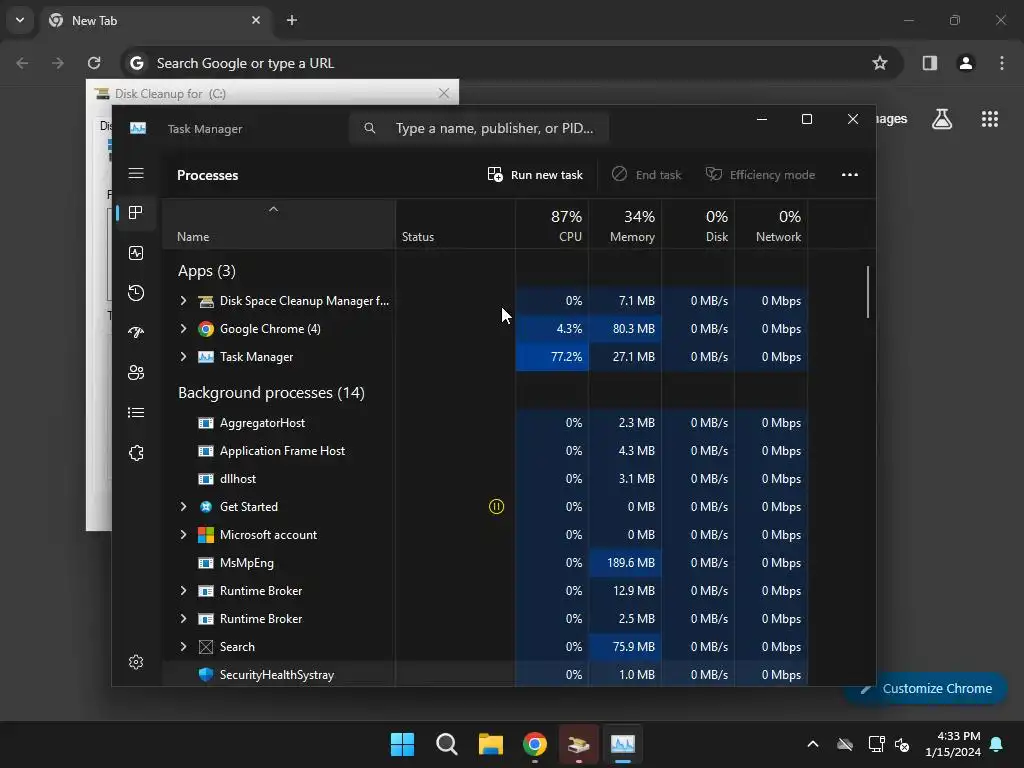This screenshot has width=1024, height=768.
Task: Expand the Get Started background process
Action: pos(183,507)
